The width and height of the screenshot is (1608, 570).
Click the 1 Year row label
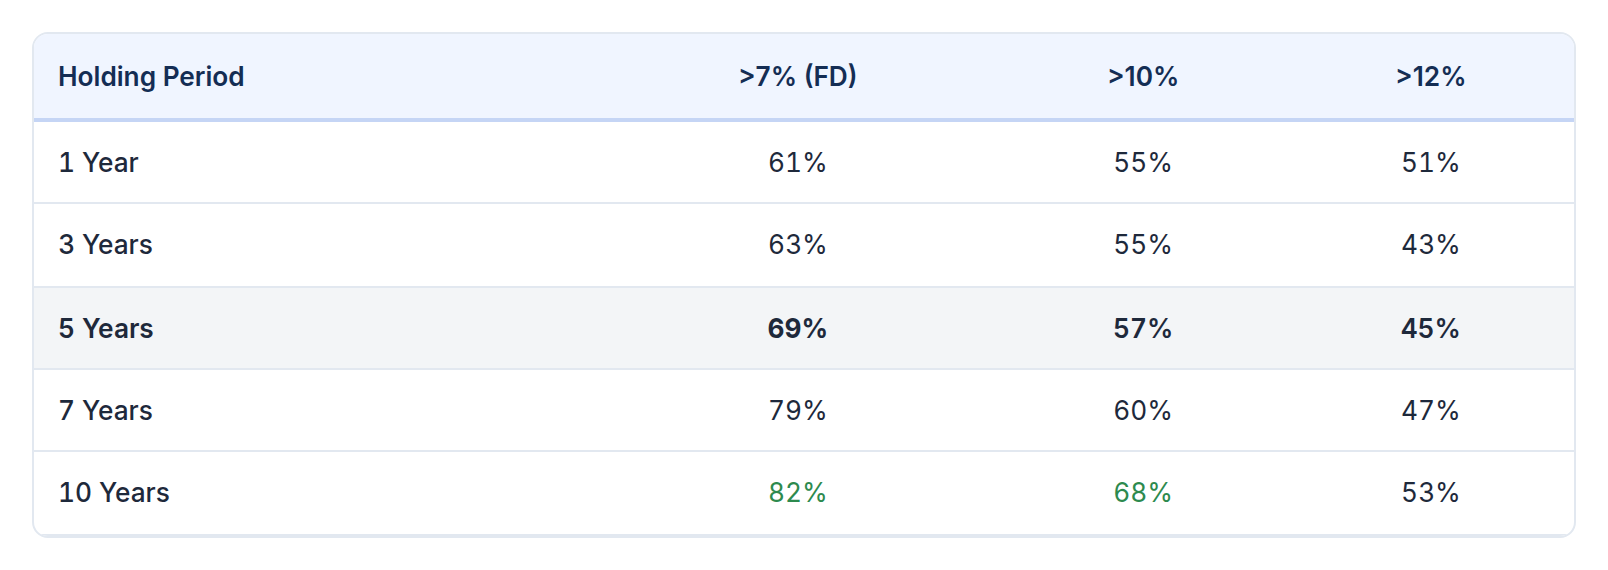point(98,163)
